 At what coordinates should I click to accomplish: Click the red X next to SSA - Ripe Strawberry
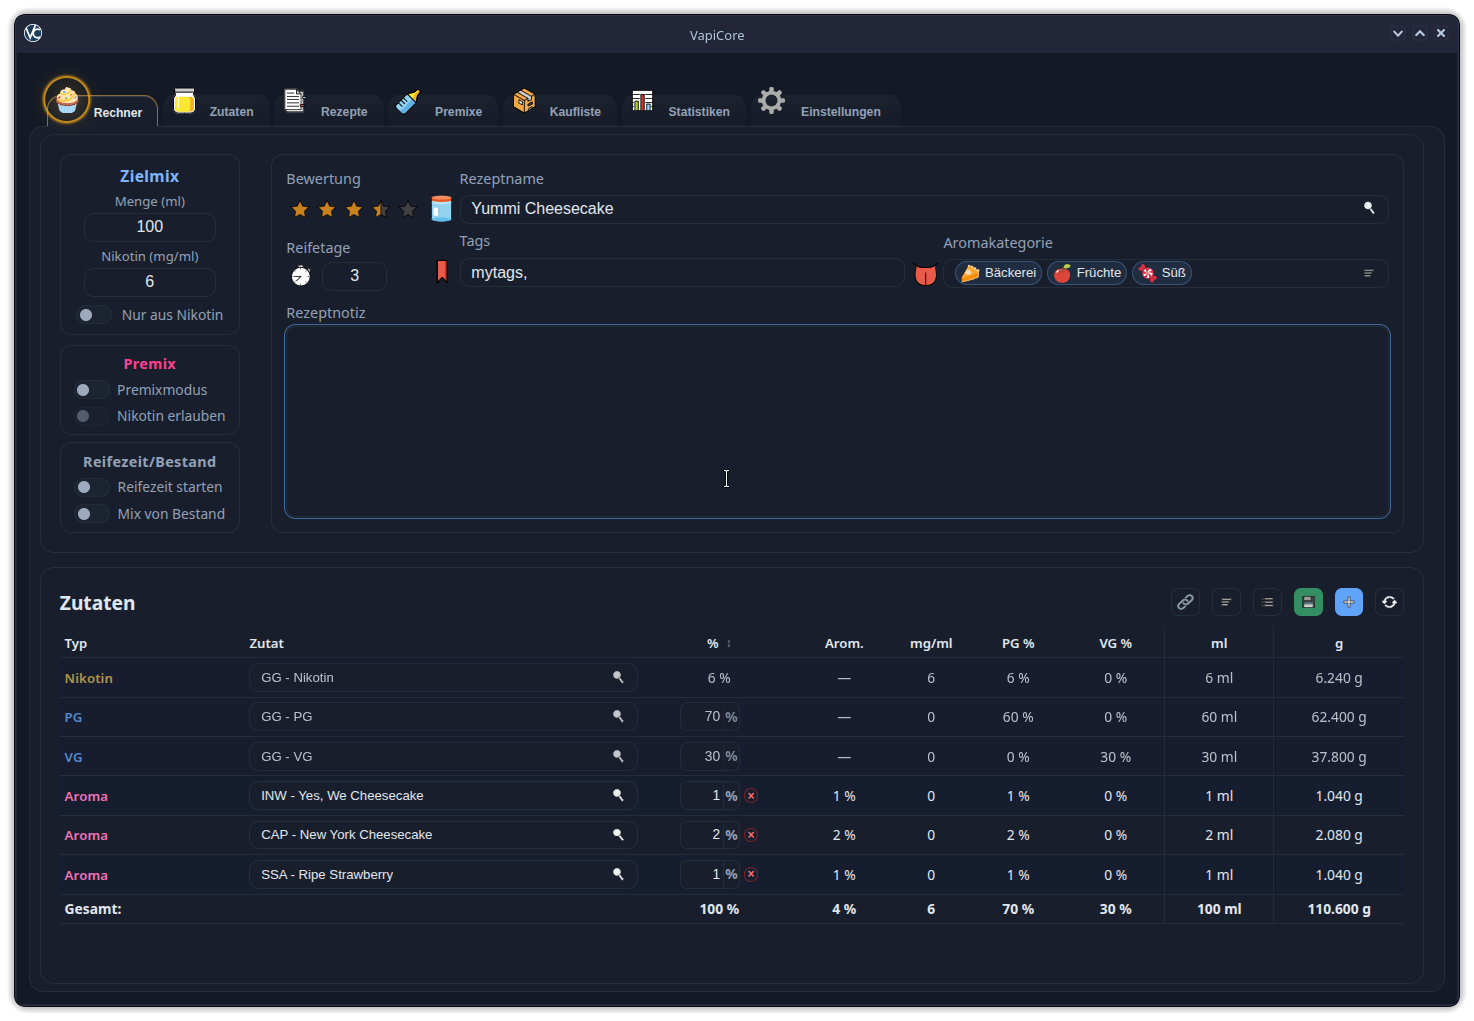pyautogui.click(x=751, y=874)
